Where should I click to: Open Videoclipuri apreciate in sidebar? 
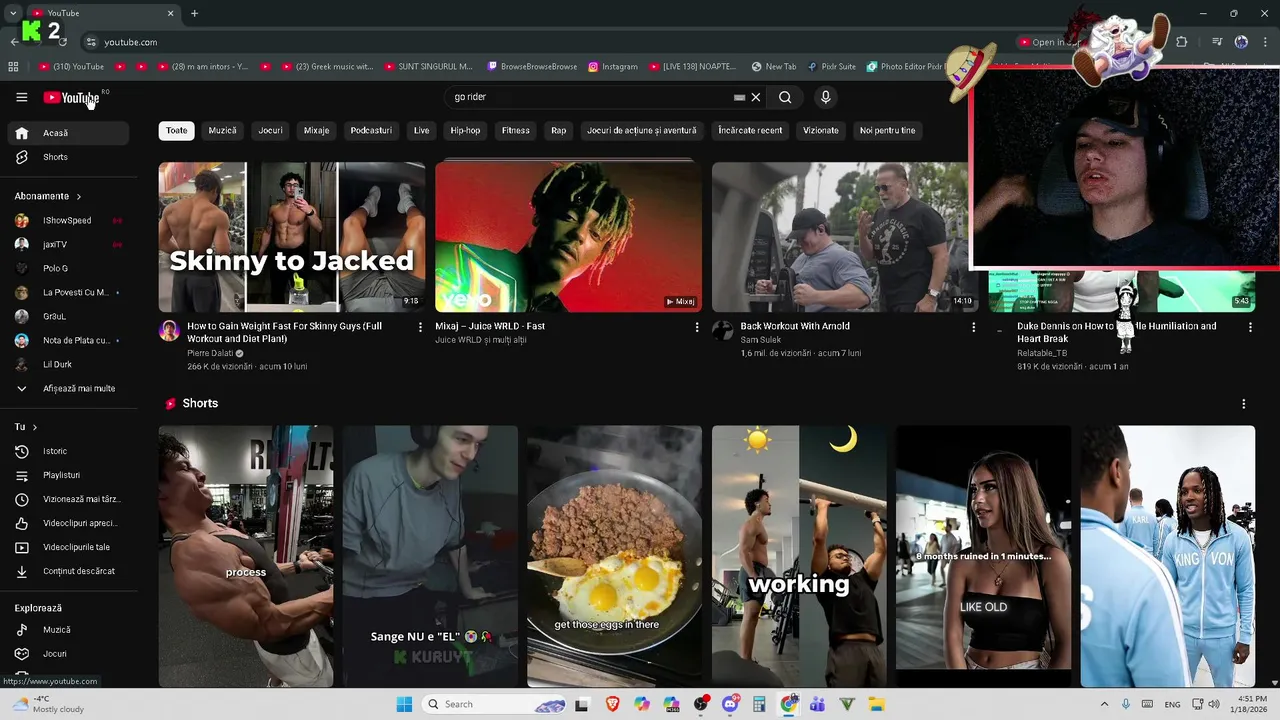click(69, 523)
